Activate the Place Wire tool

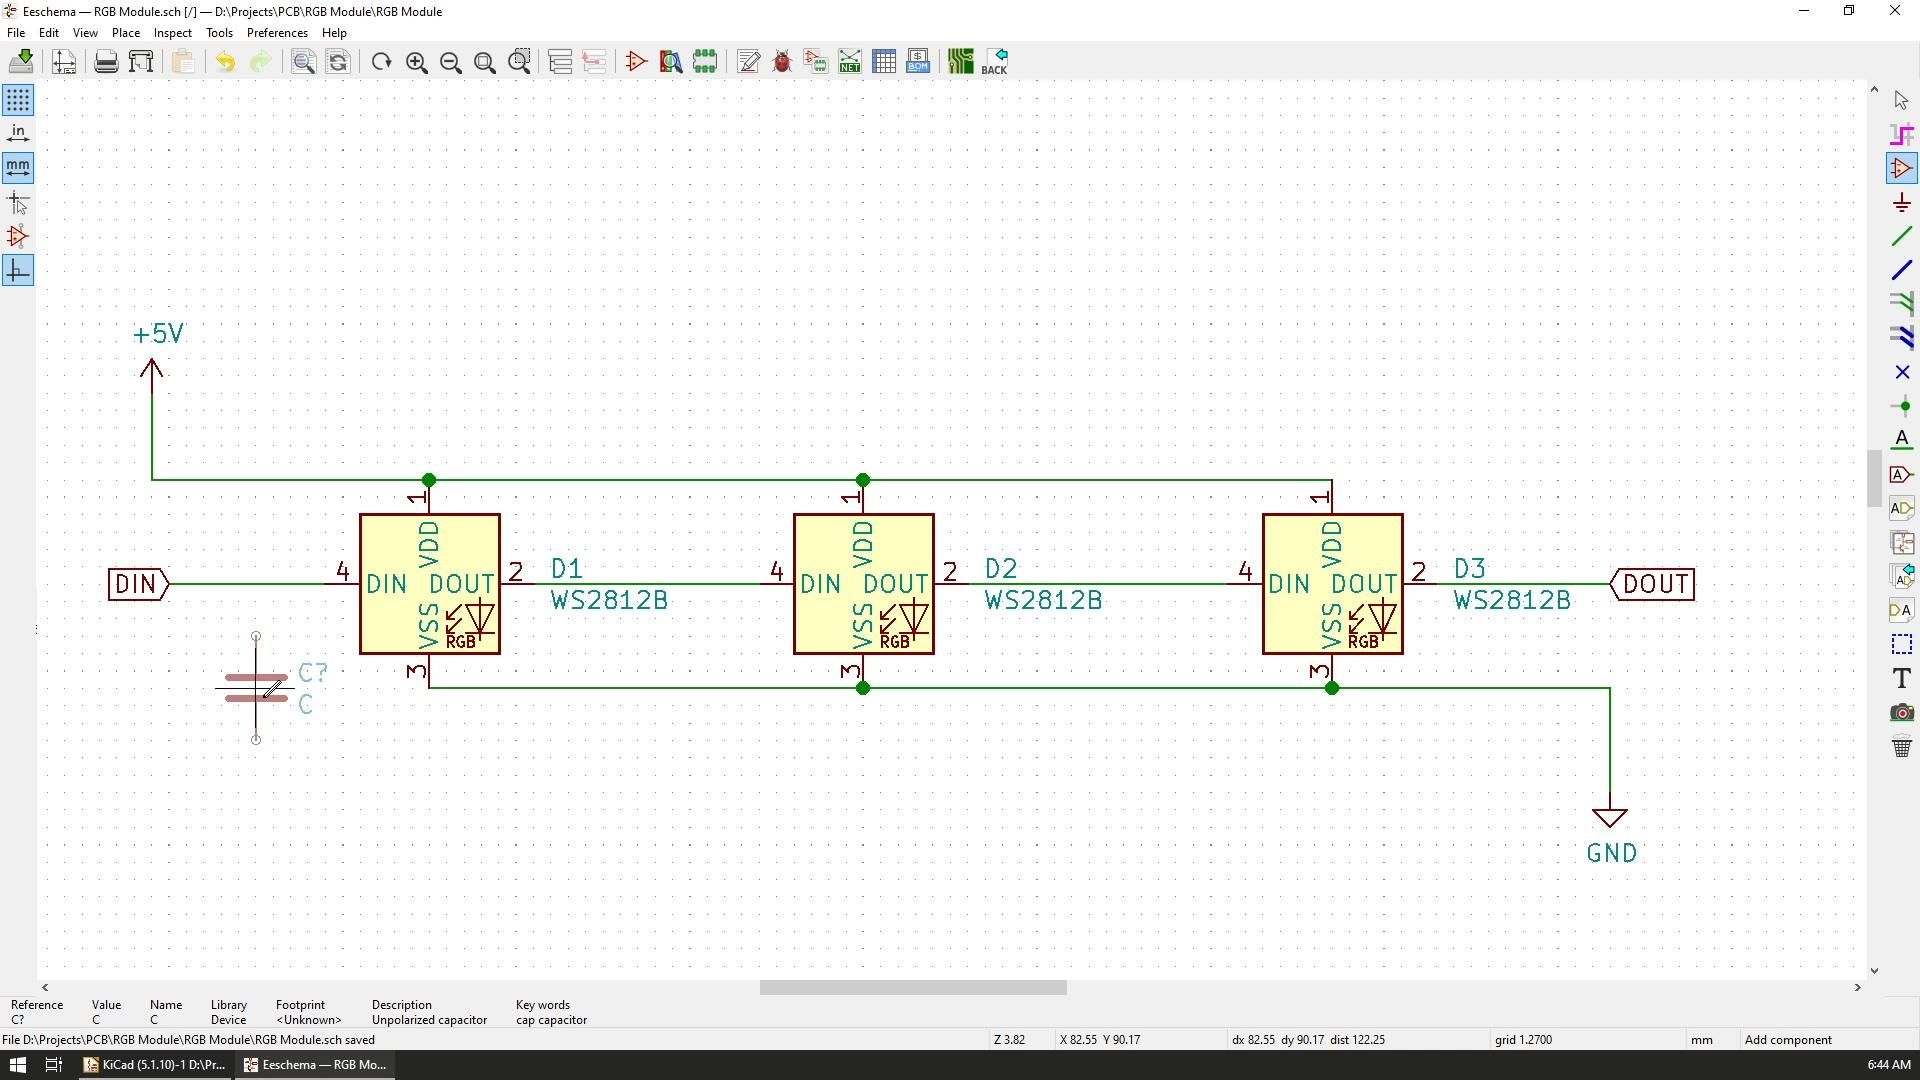click(1903, 236)
